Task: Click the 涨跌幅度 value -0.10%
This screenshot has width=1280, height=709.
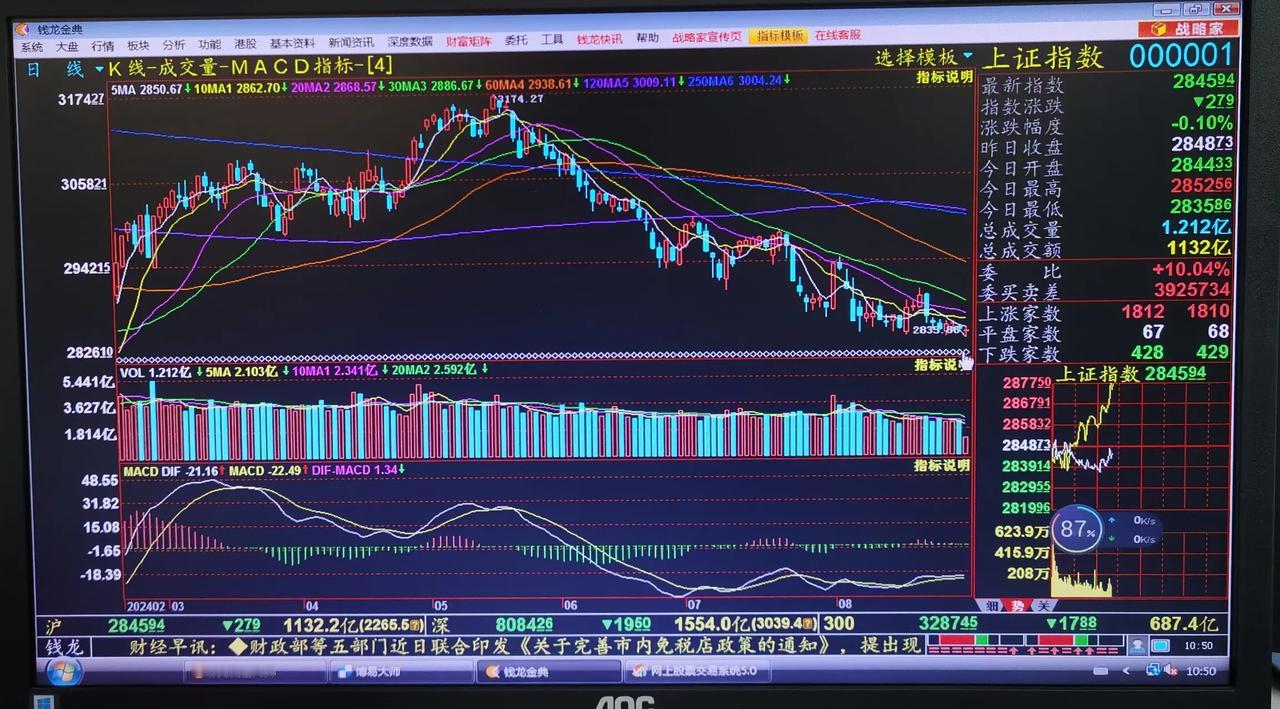Action: (x=1202, y=123)
